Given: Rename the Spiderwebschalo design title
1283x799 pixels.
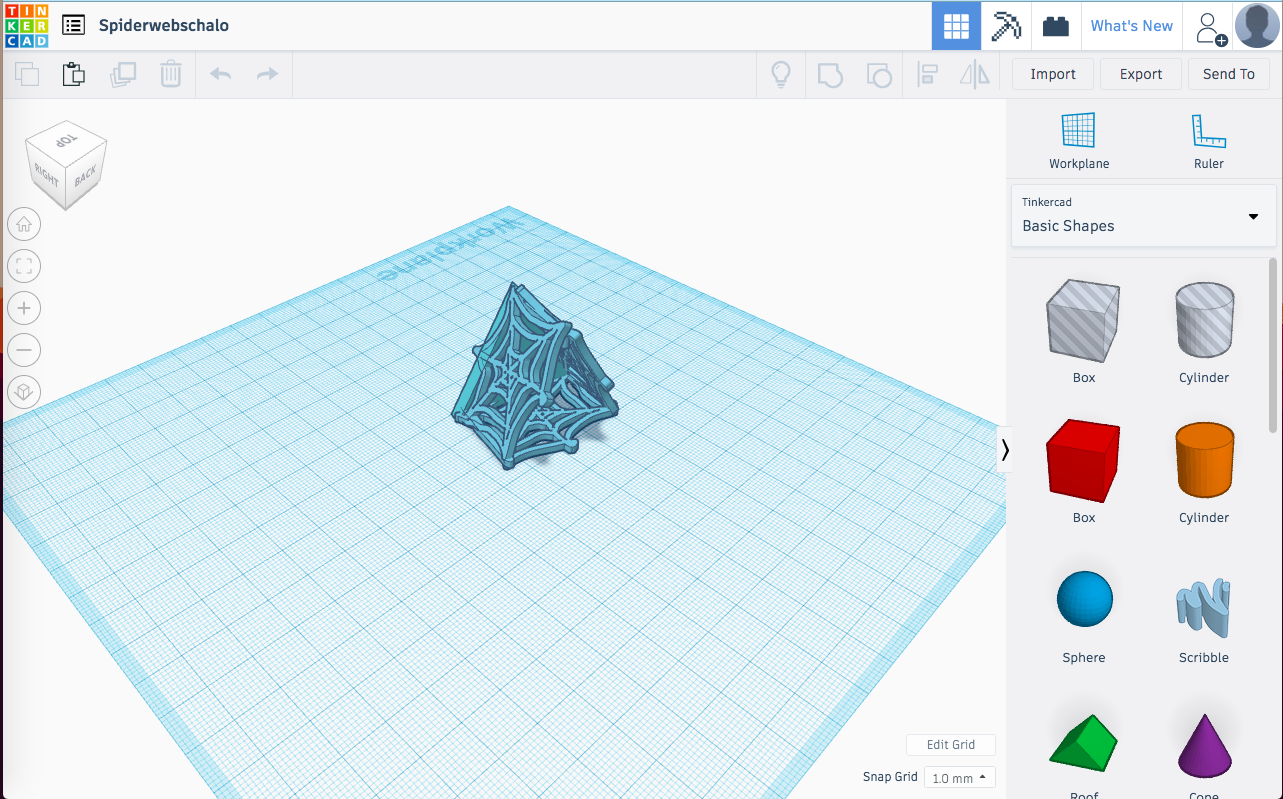Looking at the screenshot, I should pos(164,25).
